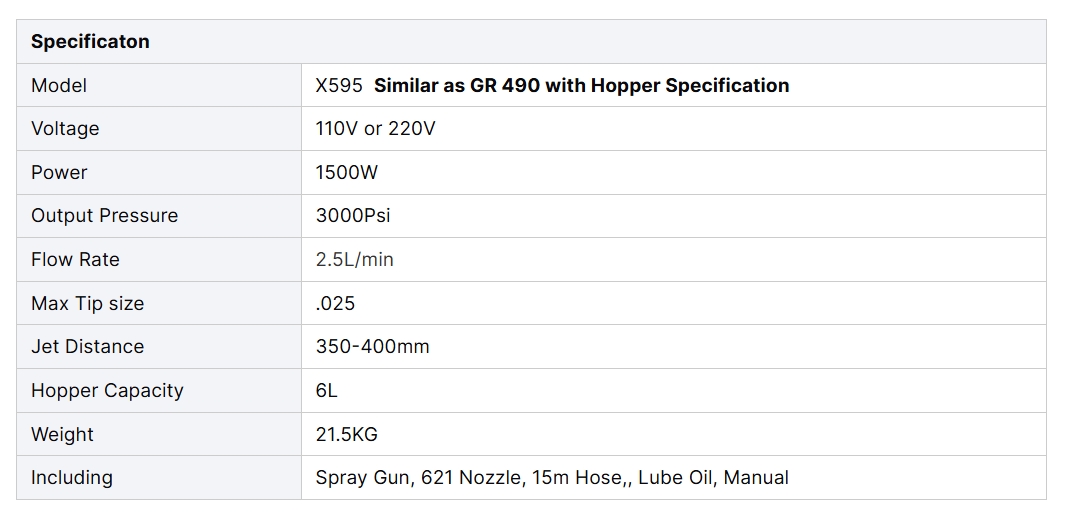Viewport: 1071px width, 524px height.
Task: Click the 2.5L/min flow value
Action: click(354, 260)
